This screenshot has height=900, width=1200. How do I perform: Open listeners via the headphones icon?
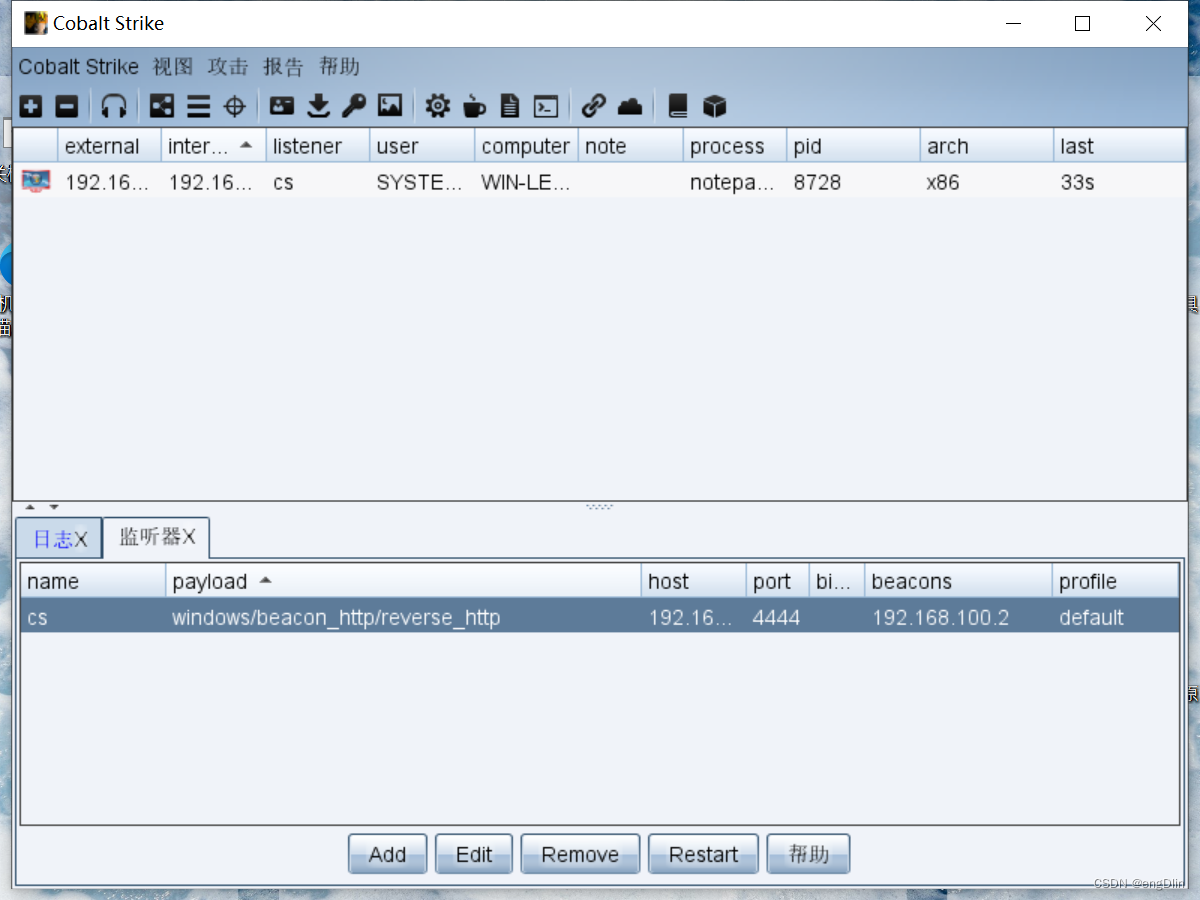coord(114,105)
